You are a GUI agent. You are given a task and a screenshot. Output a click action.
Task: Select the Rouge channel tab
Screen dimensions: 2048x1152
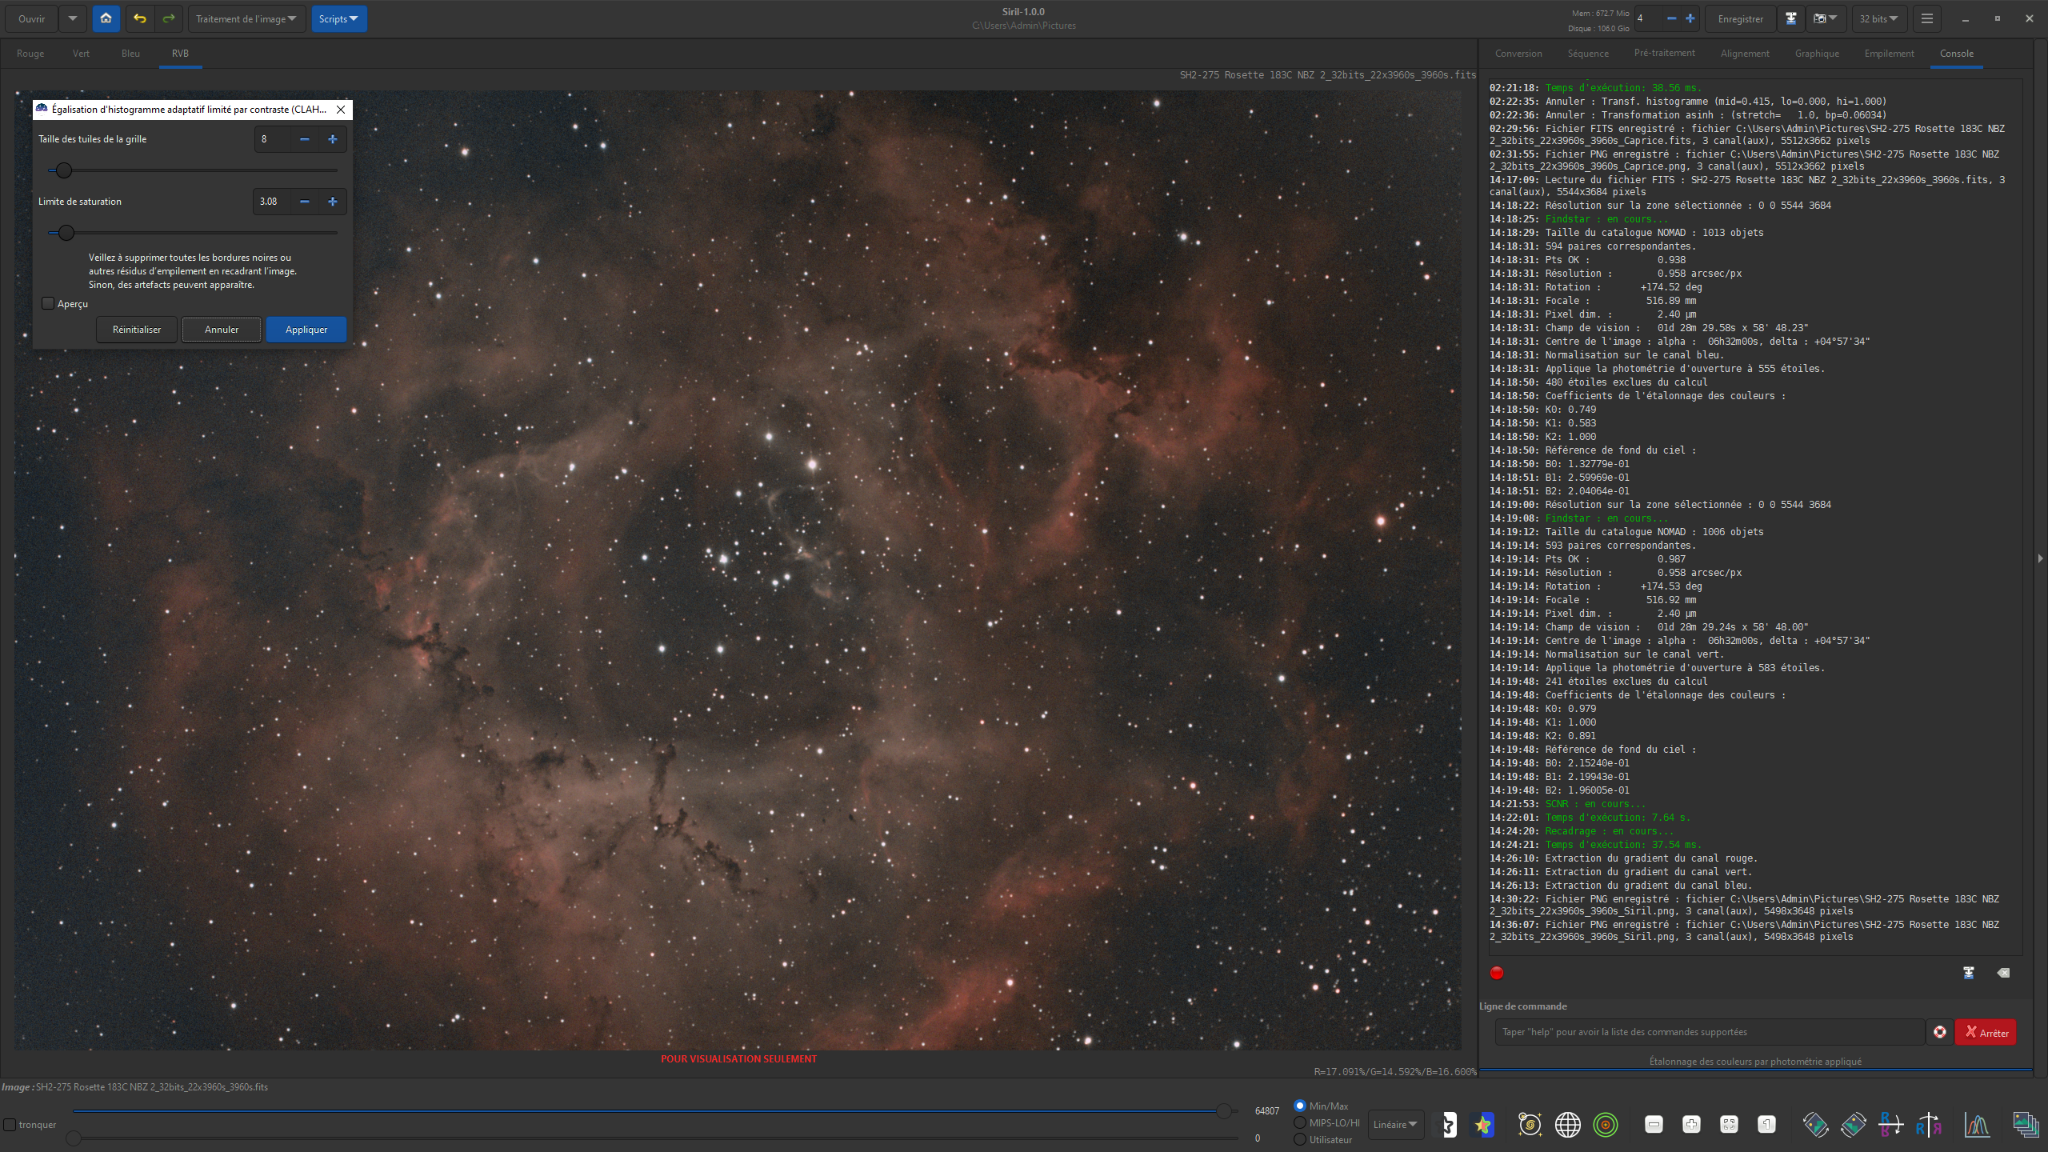tap(30, 53)
